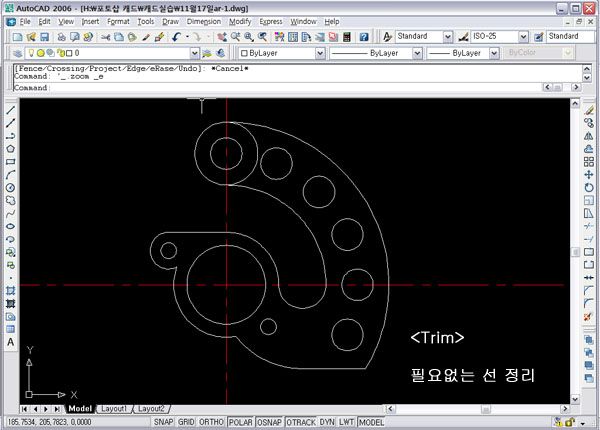Click drawing area scroll down arrow

pyautogui.click(x=575, y=399)
